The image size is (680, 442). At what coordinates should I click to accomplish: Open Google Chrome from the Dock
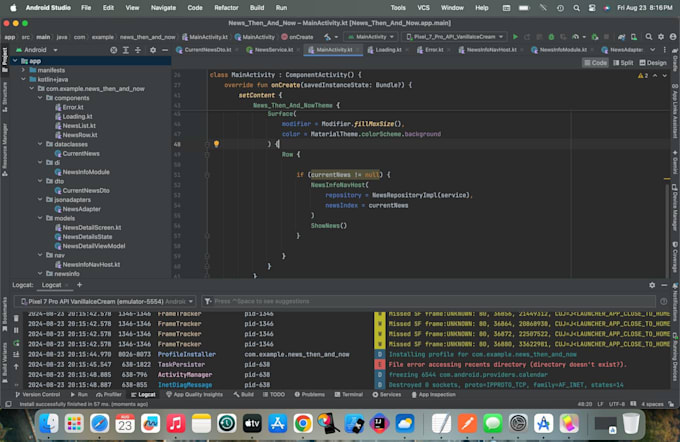[x=303, y=423]
